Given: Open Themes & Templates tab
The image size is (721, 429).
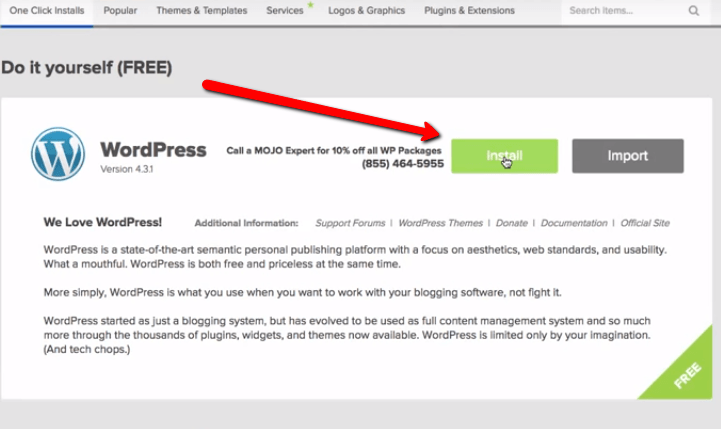Looking at the screenshot, I should [201, 11].
